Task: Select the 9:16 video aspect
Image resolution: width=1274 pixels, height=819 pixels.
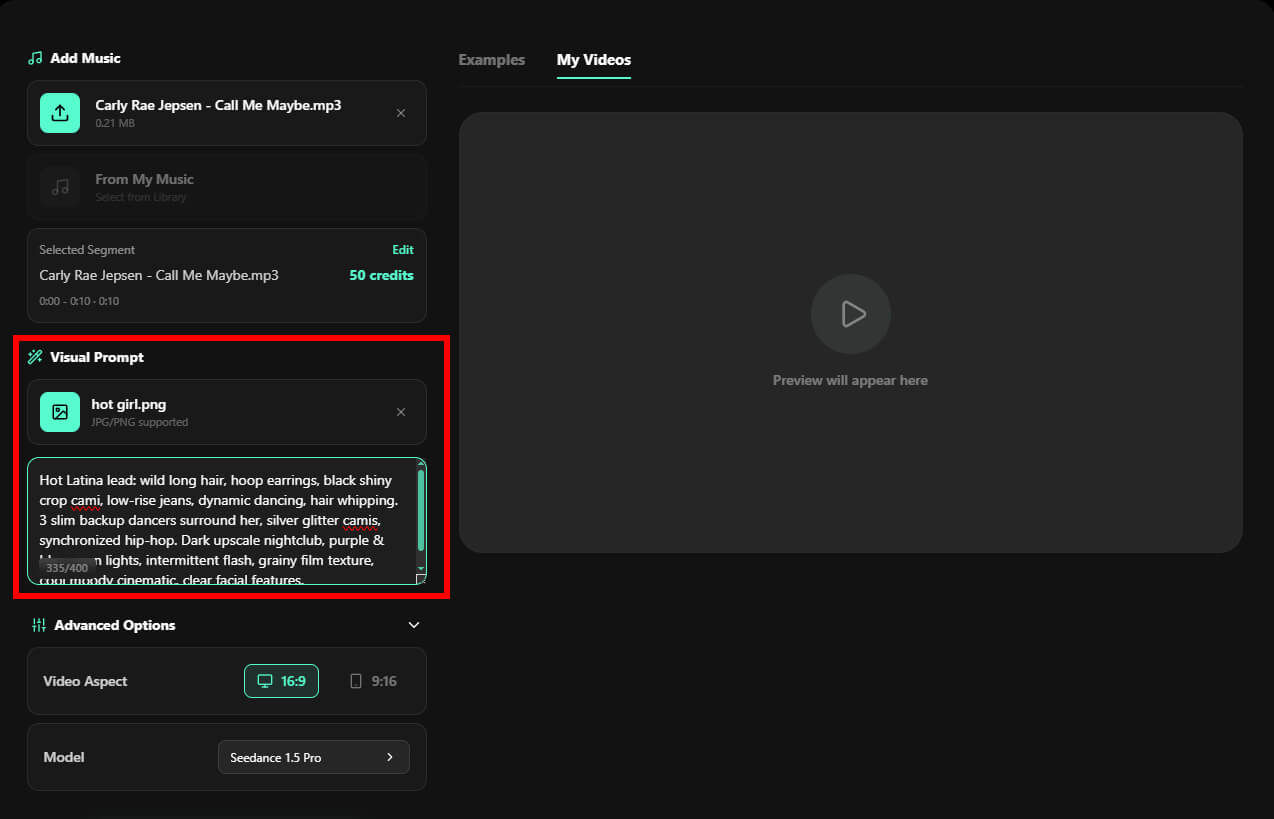Action: (x=372, y=681)
